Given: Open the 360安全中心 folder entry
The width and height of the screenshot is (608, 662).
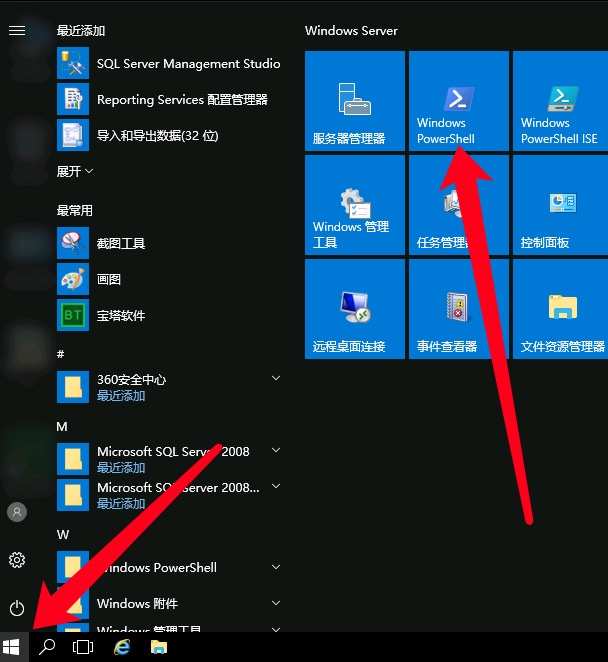Looking at the screenshot, I should coord(170,387).
